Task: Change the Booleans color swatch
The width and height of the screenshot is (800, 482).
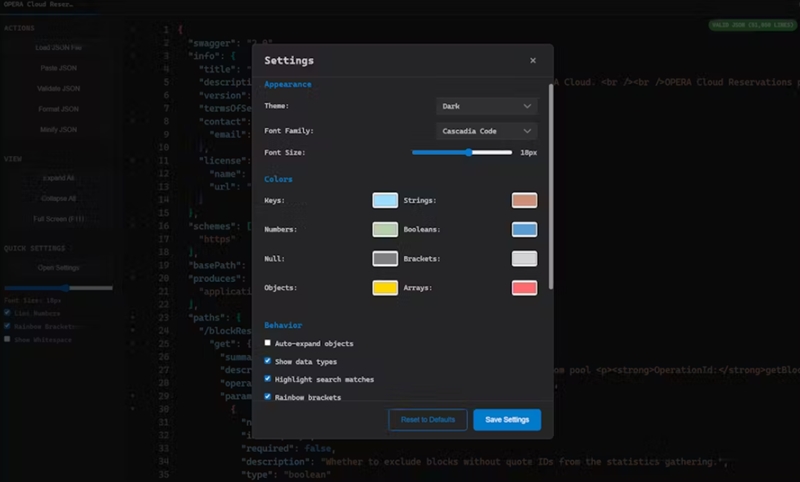Action: click(524, 230)
